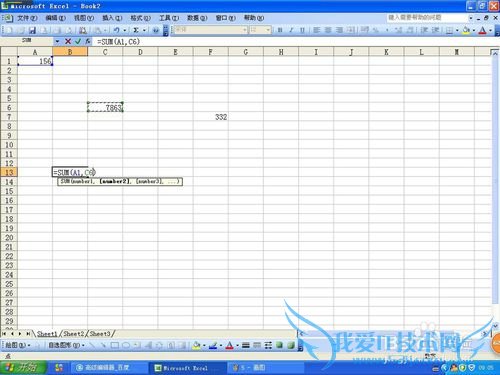Switch to the Sheet3 tab
Image resolution: width=500 pixels, height=375 pixels.
(x=100, y=333)
